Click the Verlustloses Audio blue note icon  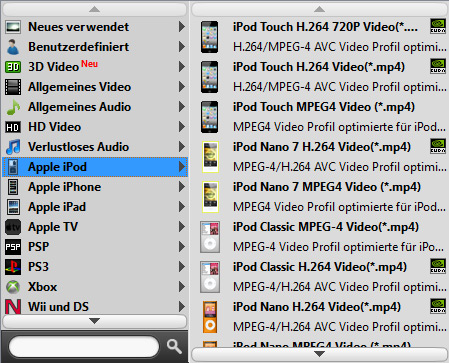pos(13,147)
